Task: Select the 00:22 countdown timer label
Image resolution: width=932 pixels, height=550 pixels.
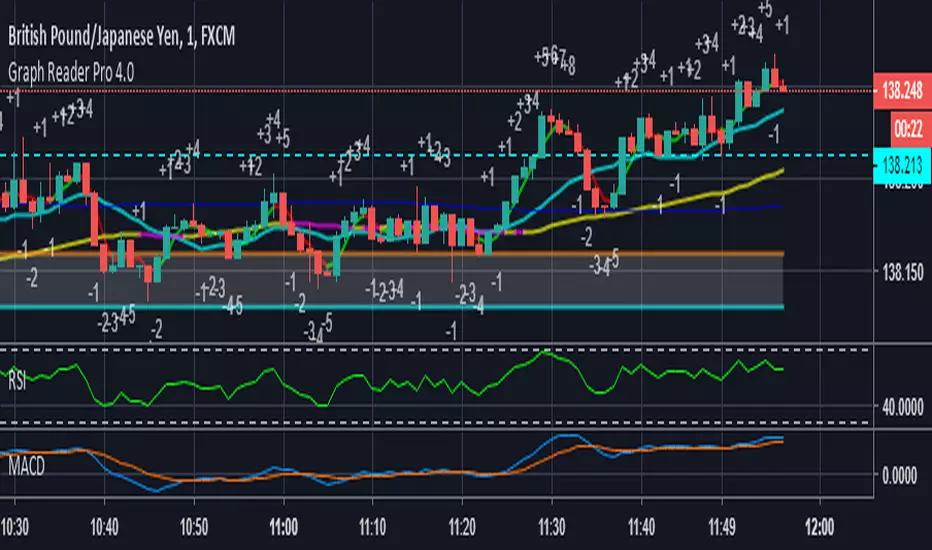Action: click(x=909, y=128)
